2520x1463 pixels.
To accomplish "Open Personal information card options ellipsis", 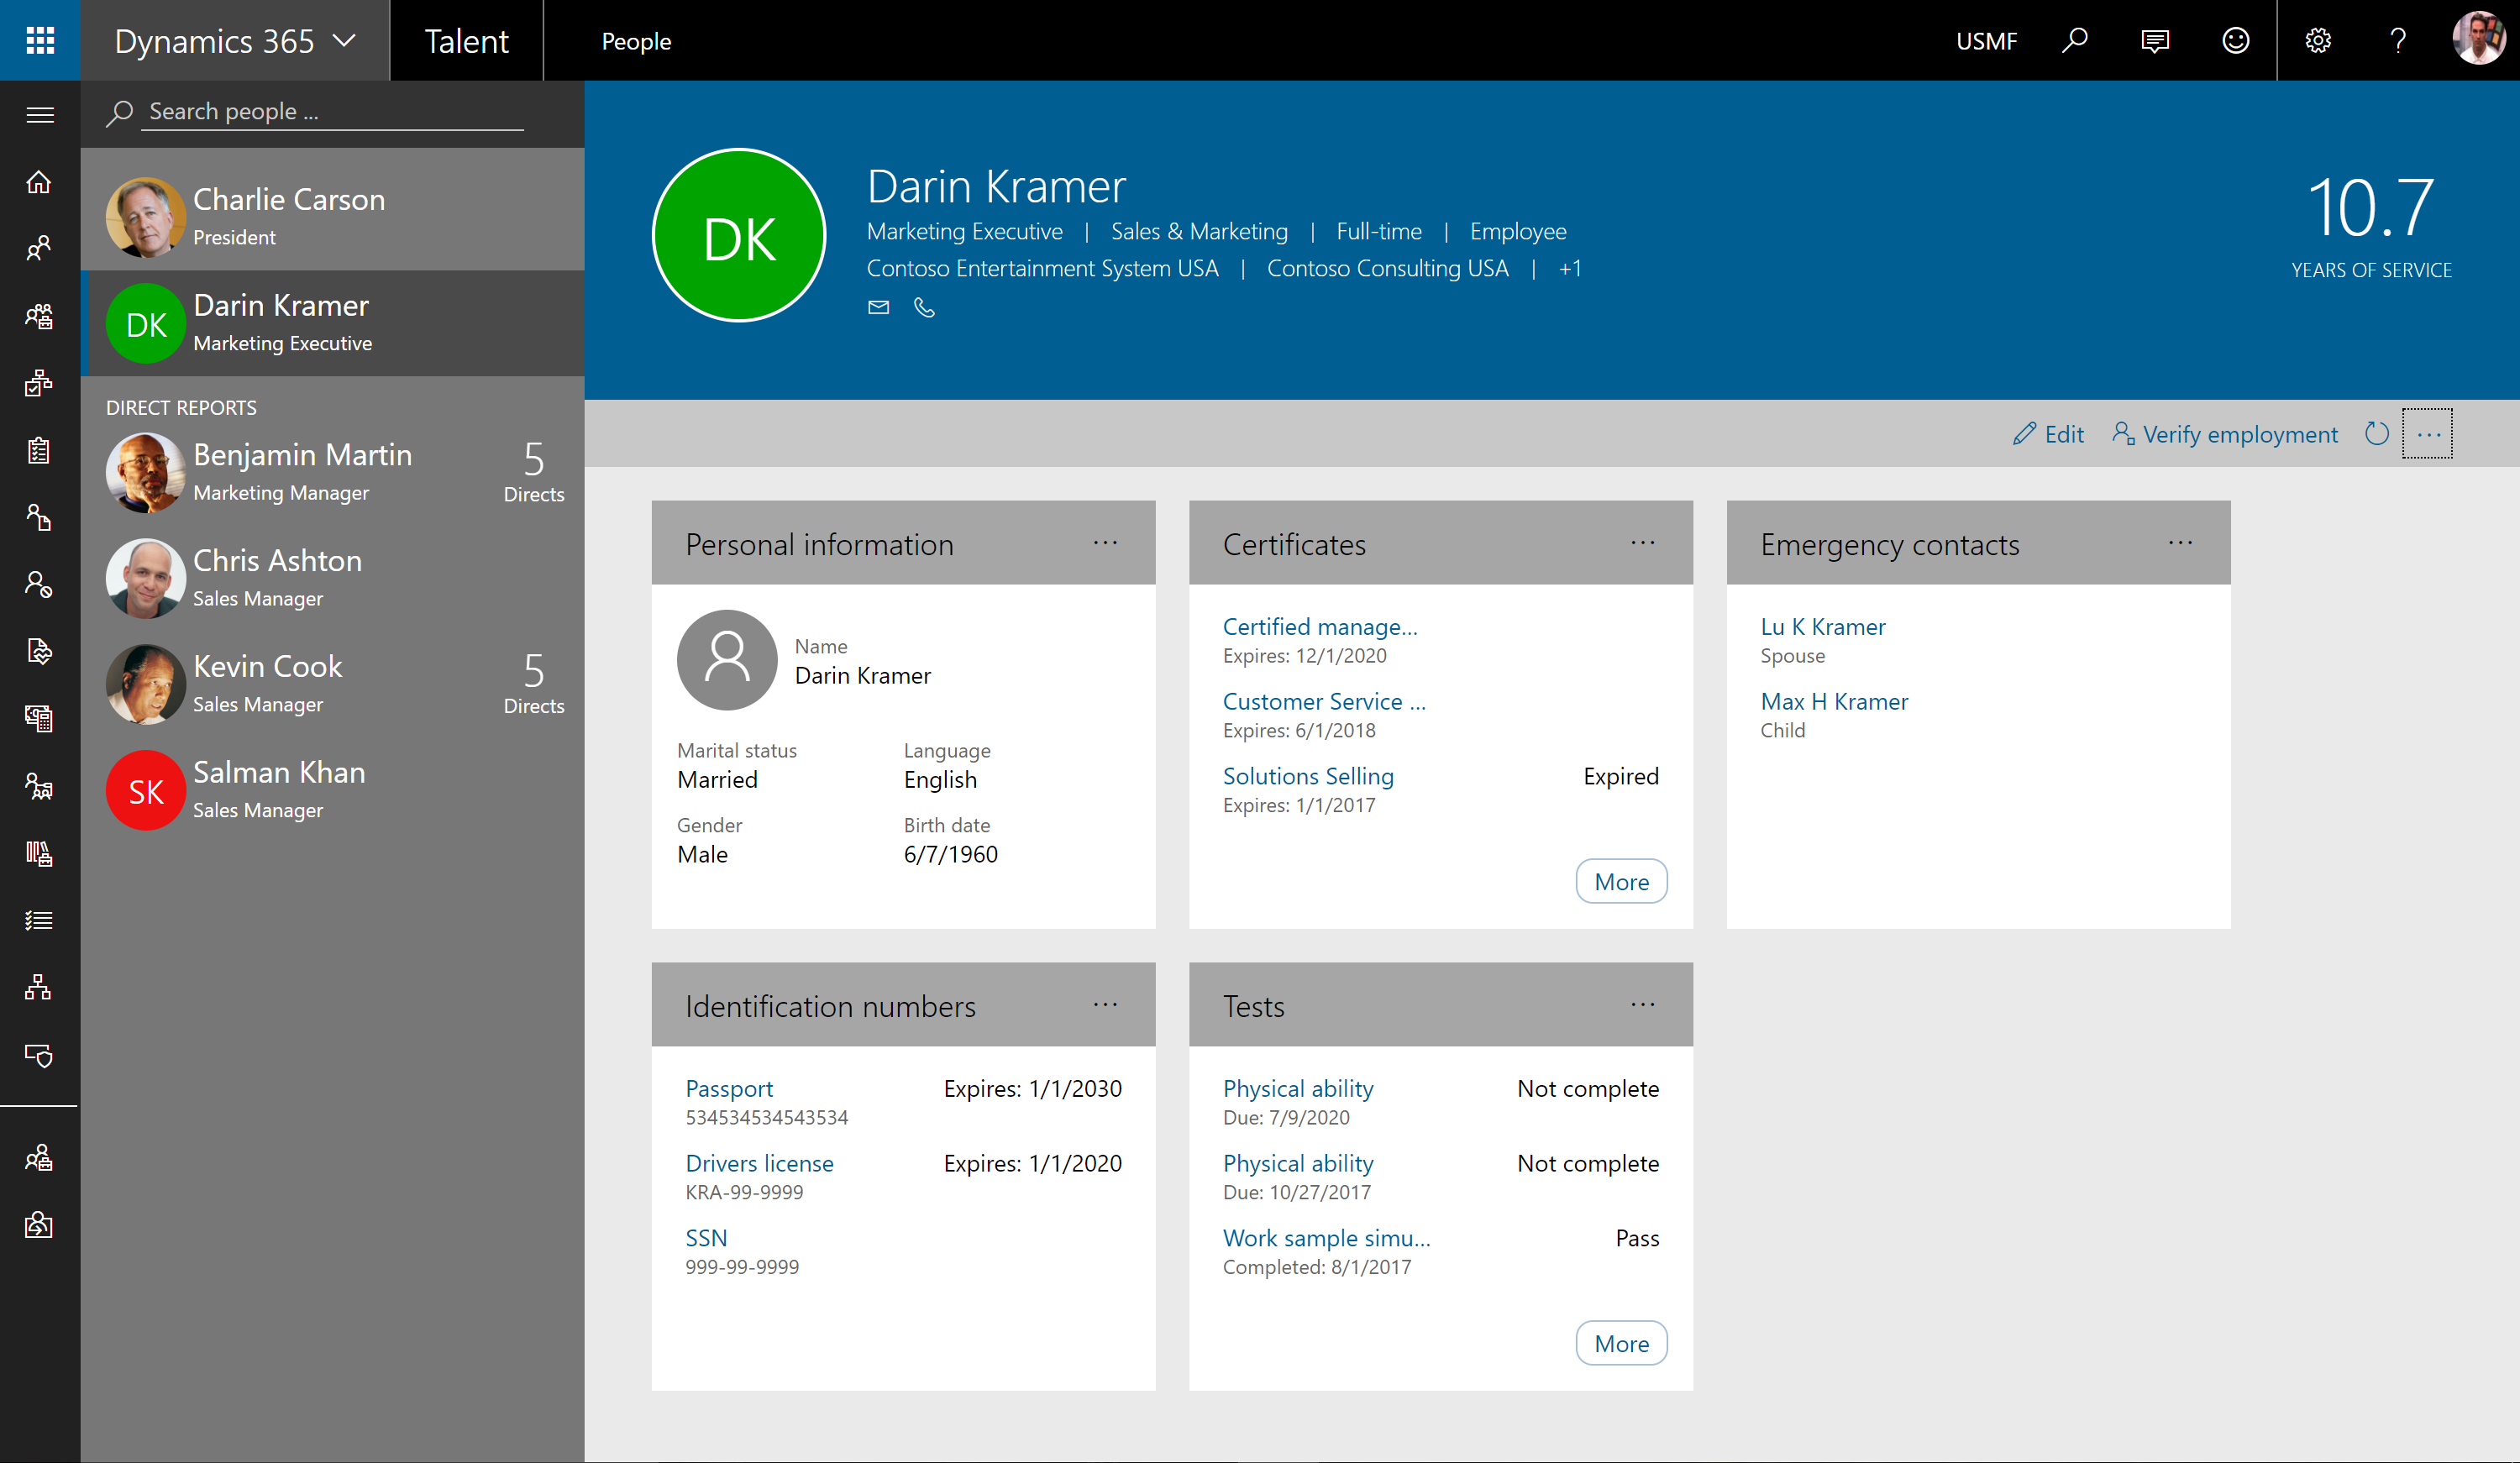I will pos(1105,543).
